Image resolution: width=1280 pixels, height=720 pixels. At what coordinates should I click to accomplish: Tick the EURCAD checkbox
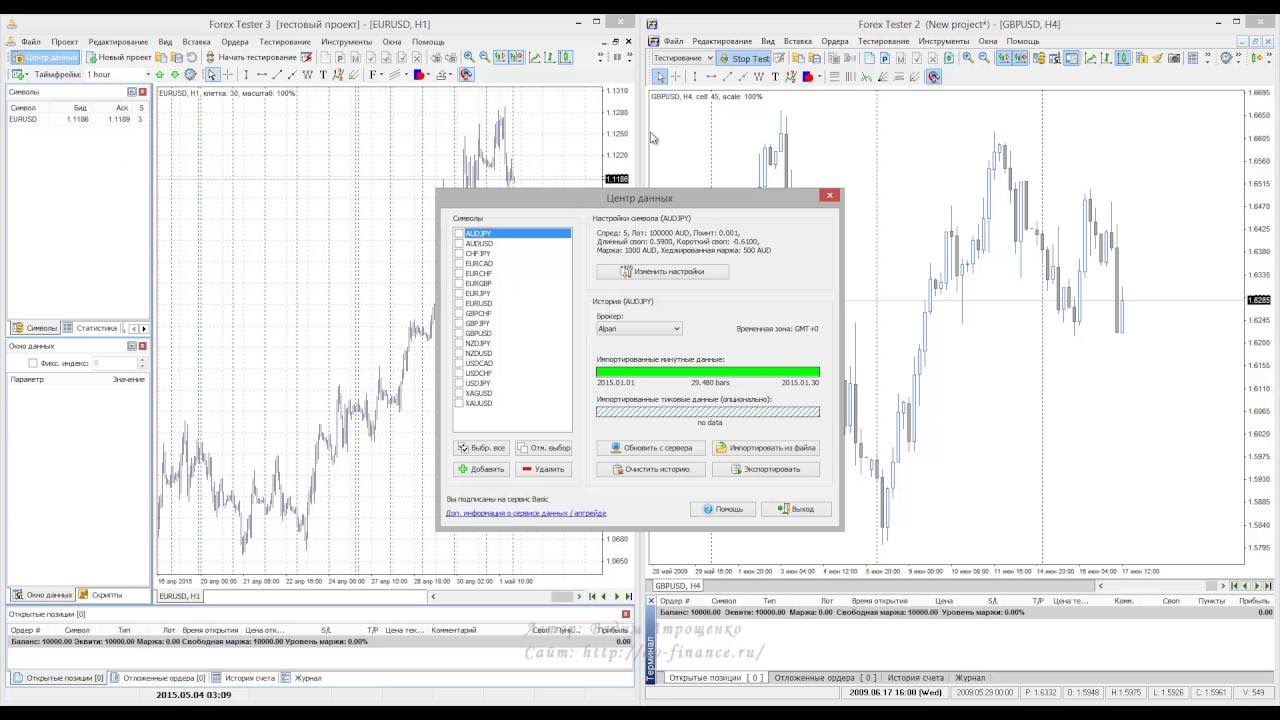click(459, 263)
